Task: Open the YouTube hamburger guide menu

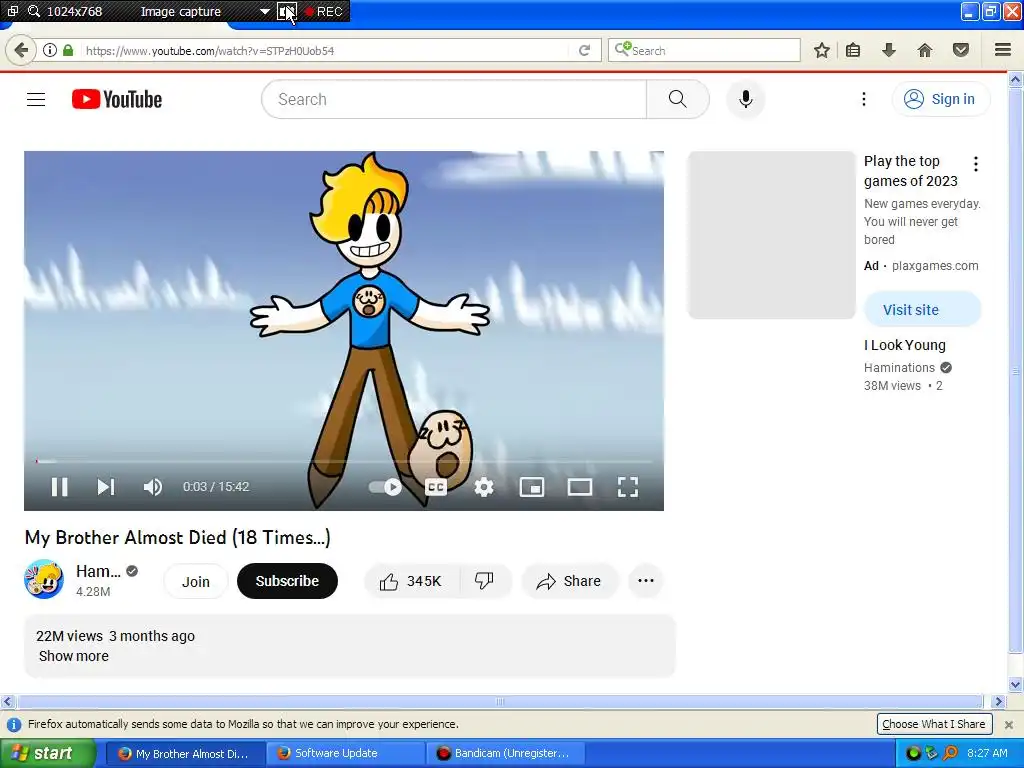Action: tap(36, 99)
